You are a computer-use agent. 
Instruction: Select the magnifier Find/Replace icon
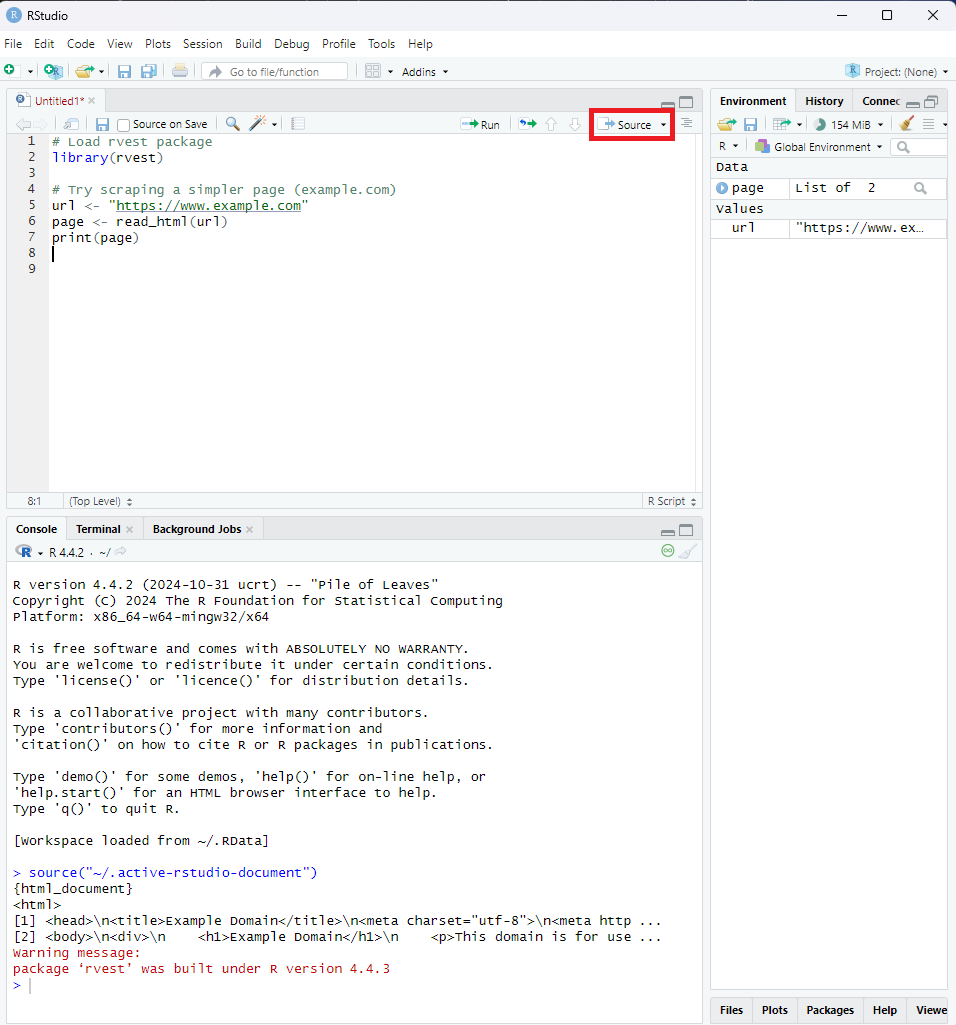click(231, 124)
